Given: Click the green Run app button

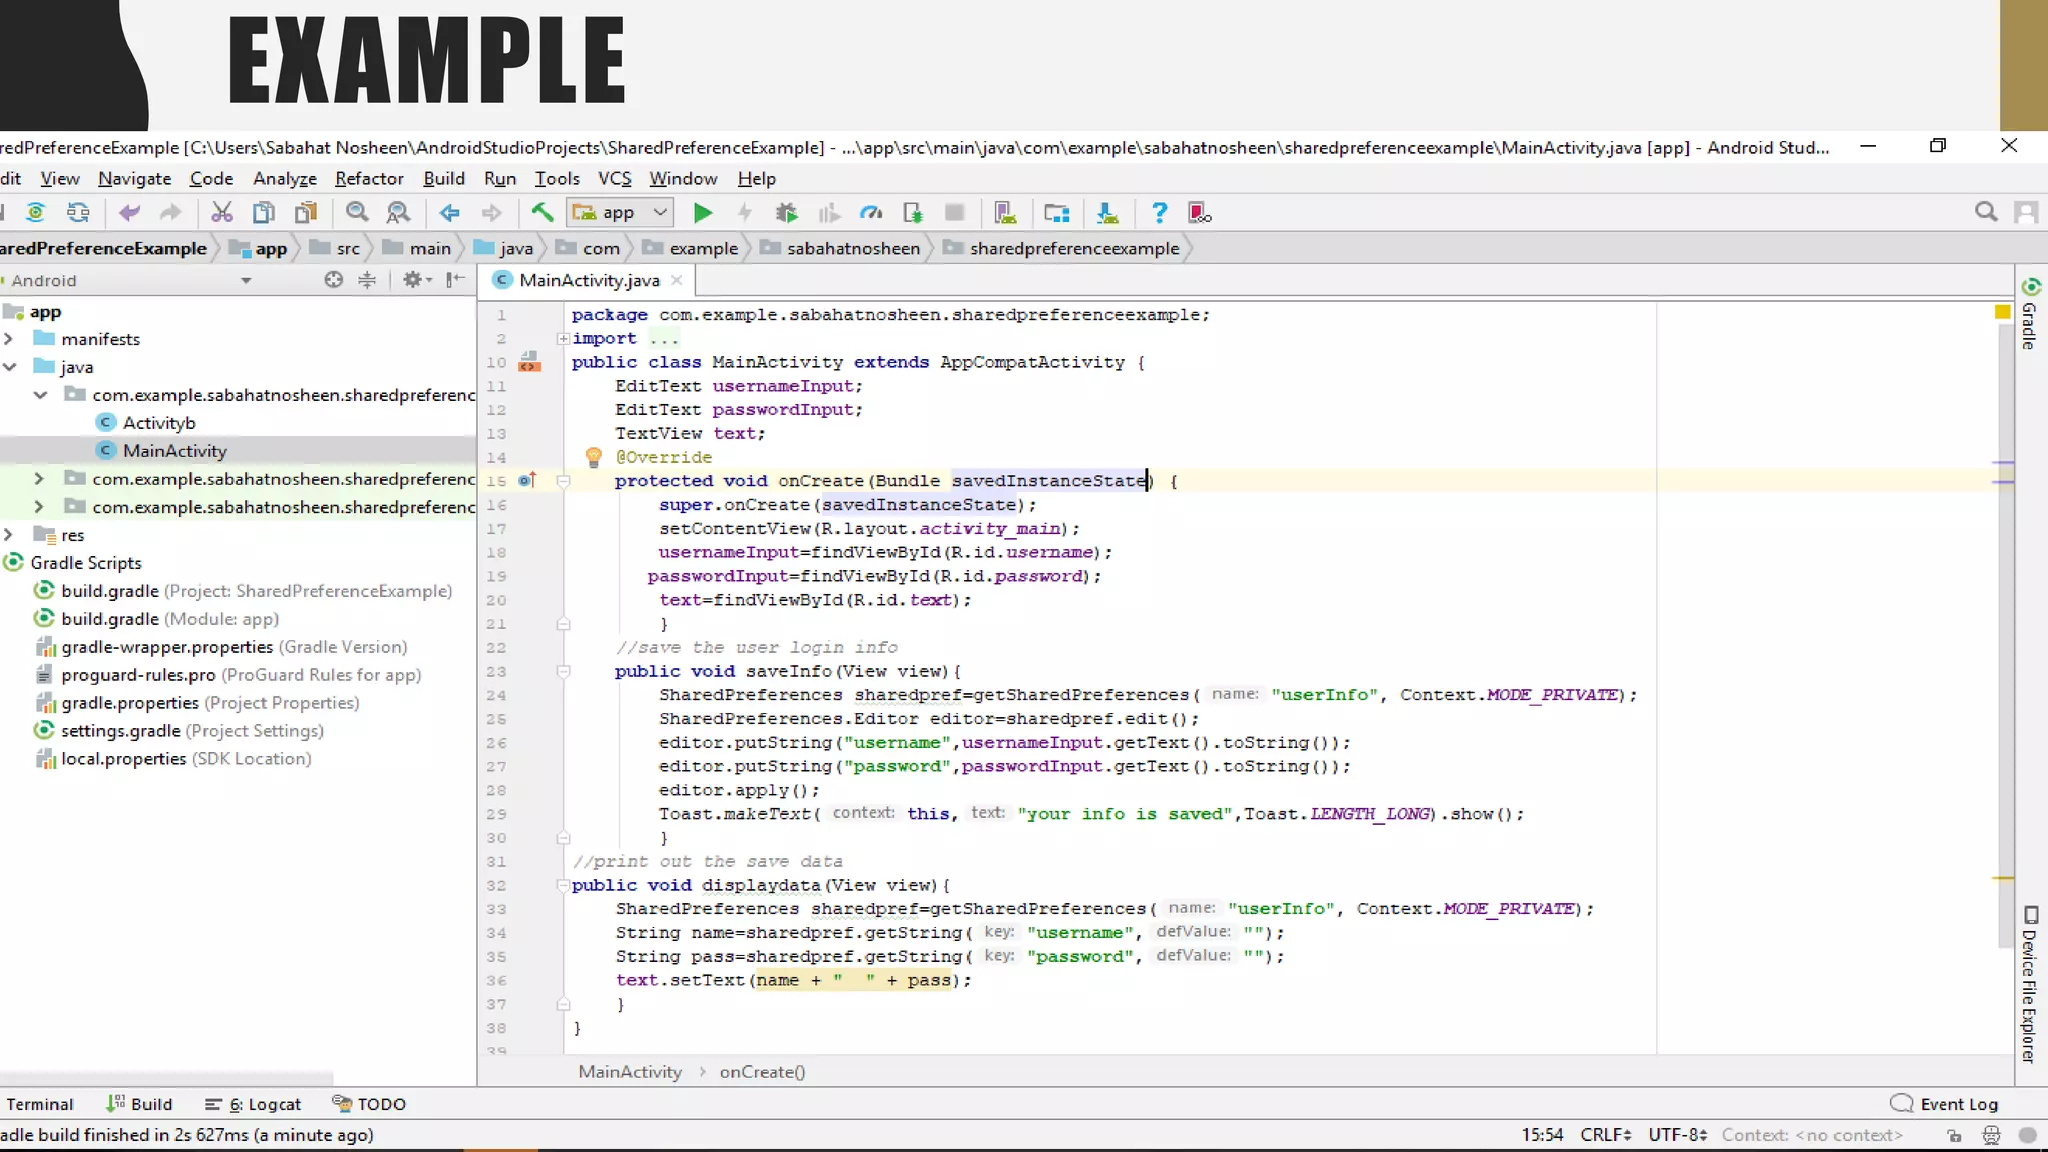Looking at the screenshot, I should click(x=703, y=213).
